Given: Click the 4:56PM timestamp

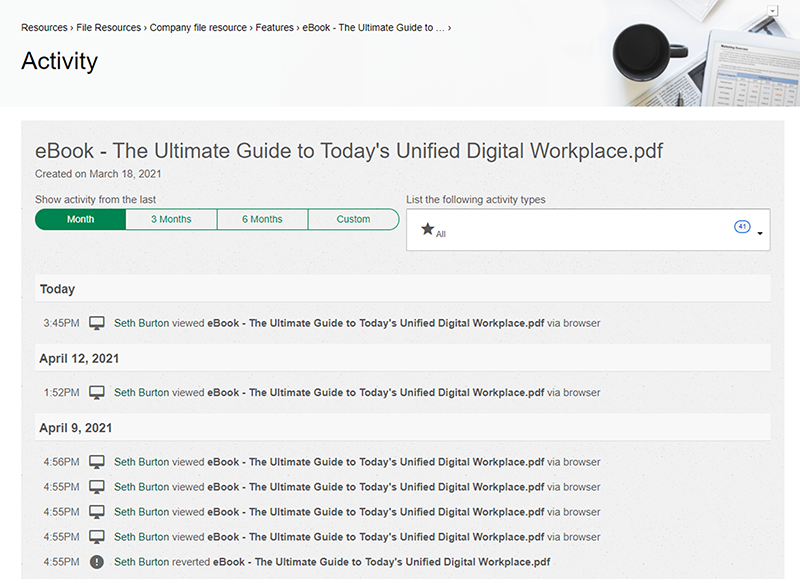Looking at the screenshot, I should coord(61,462).
